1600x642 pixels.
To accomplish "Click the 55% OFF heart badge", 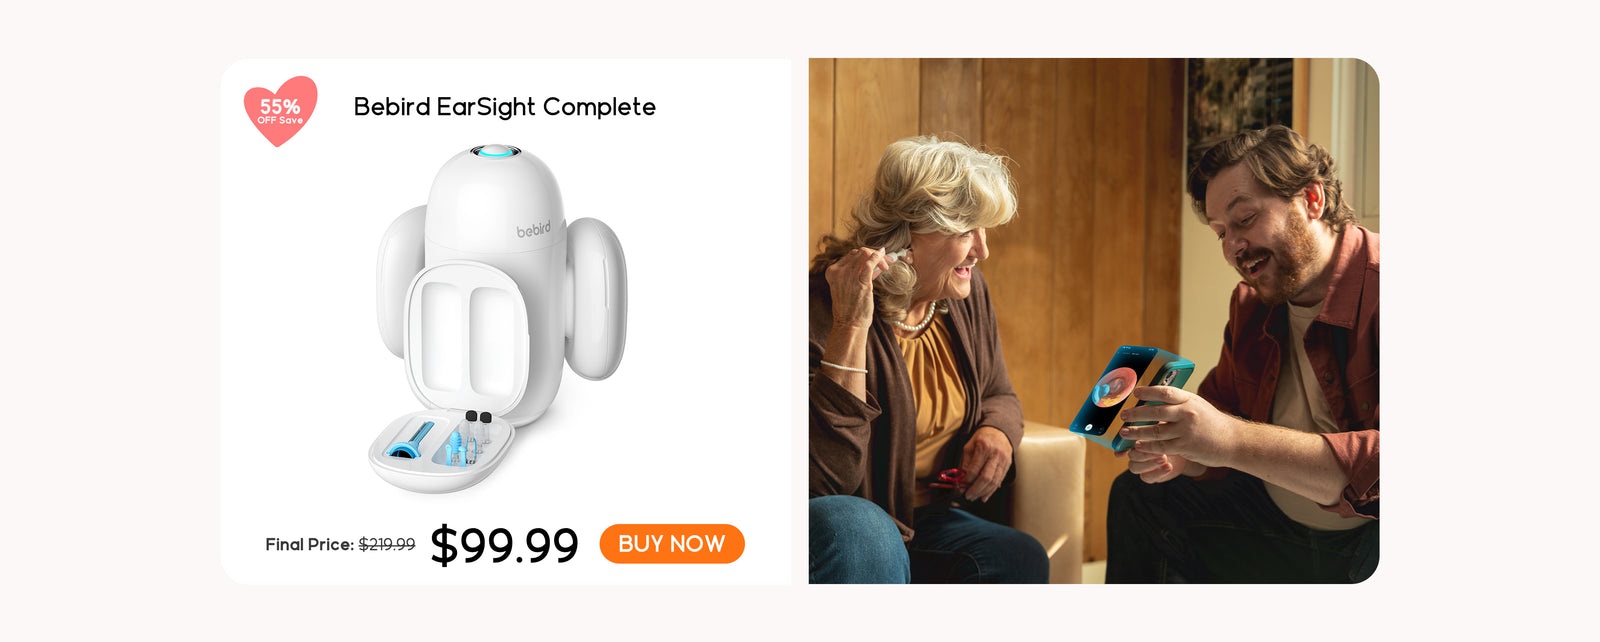I will coord(281,111).
